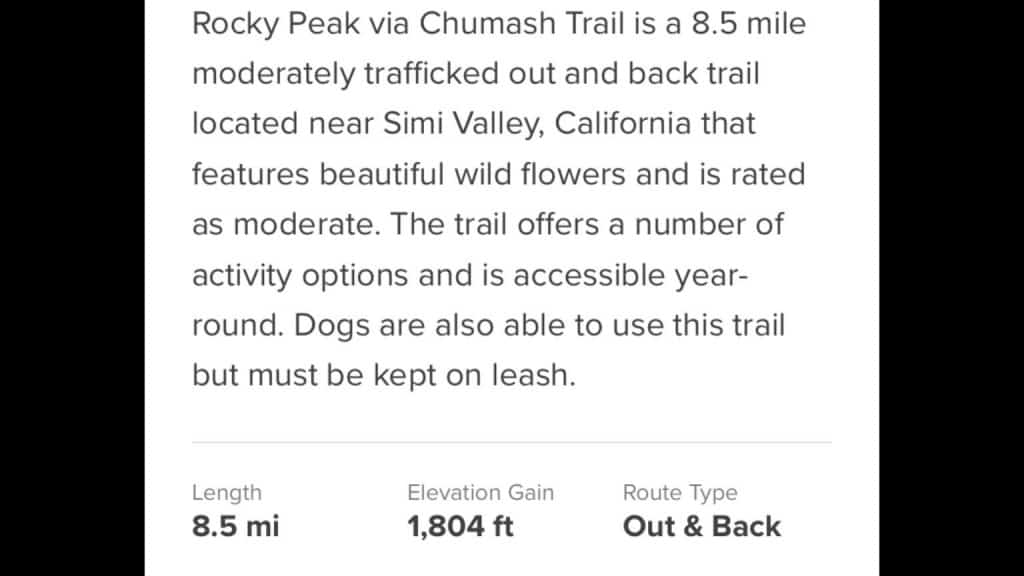Click the words "activity options"
The height and width of the screenshot is (576, 1024).
[x=300, y=274]
